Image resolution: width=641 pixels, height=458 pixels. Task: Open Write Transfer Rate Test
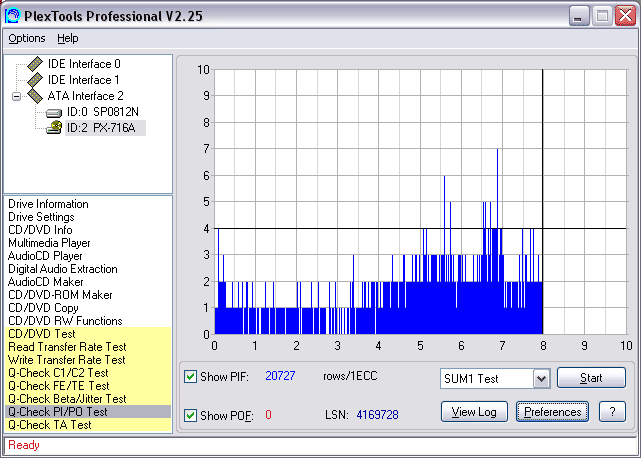(x=67, y=360)
